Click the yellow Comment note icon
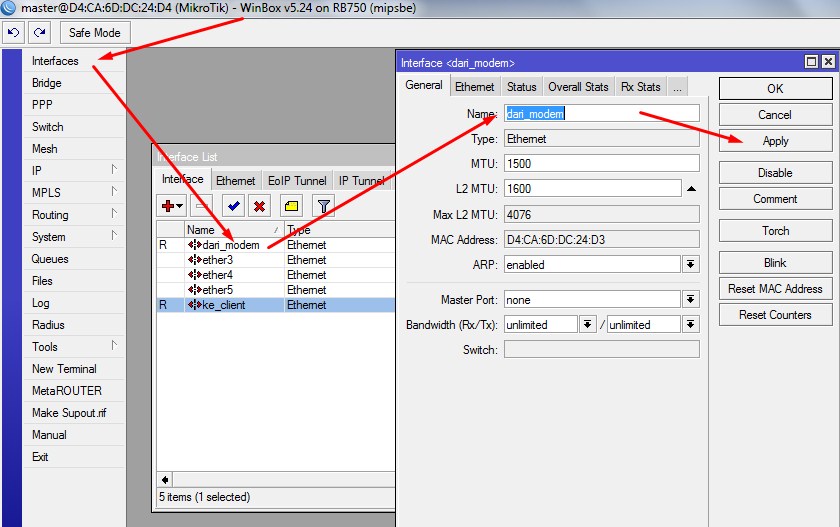 point(291,206)
